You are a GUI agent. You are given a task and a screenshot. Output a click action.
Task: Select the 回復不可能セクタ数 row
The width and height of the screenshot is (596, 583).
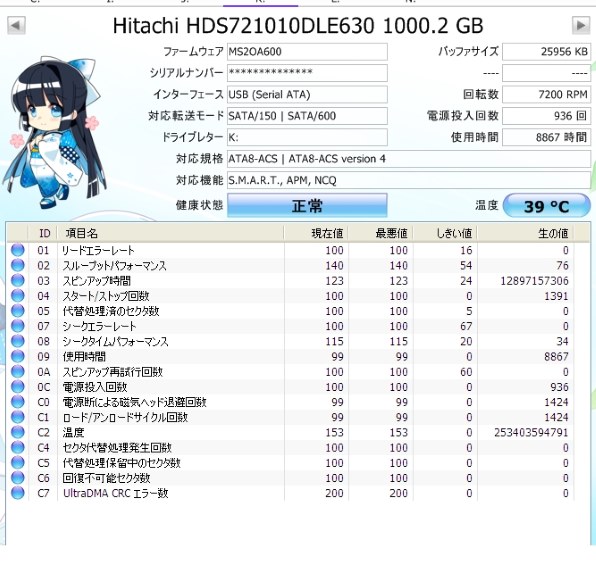coord(290,478)
